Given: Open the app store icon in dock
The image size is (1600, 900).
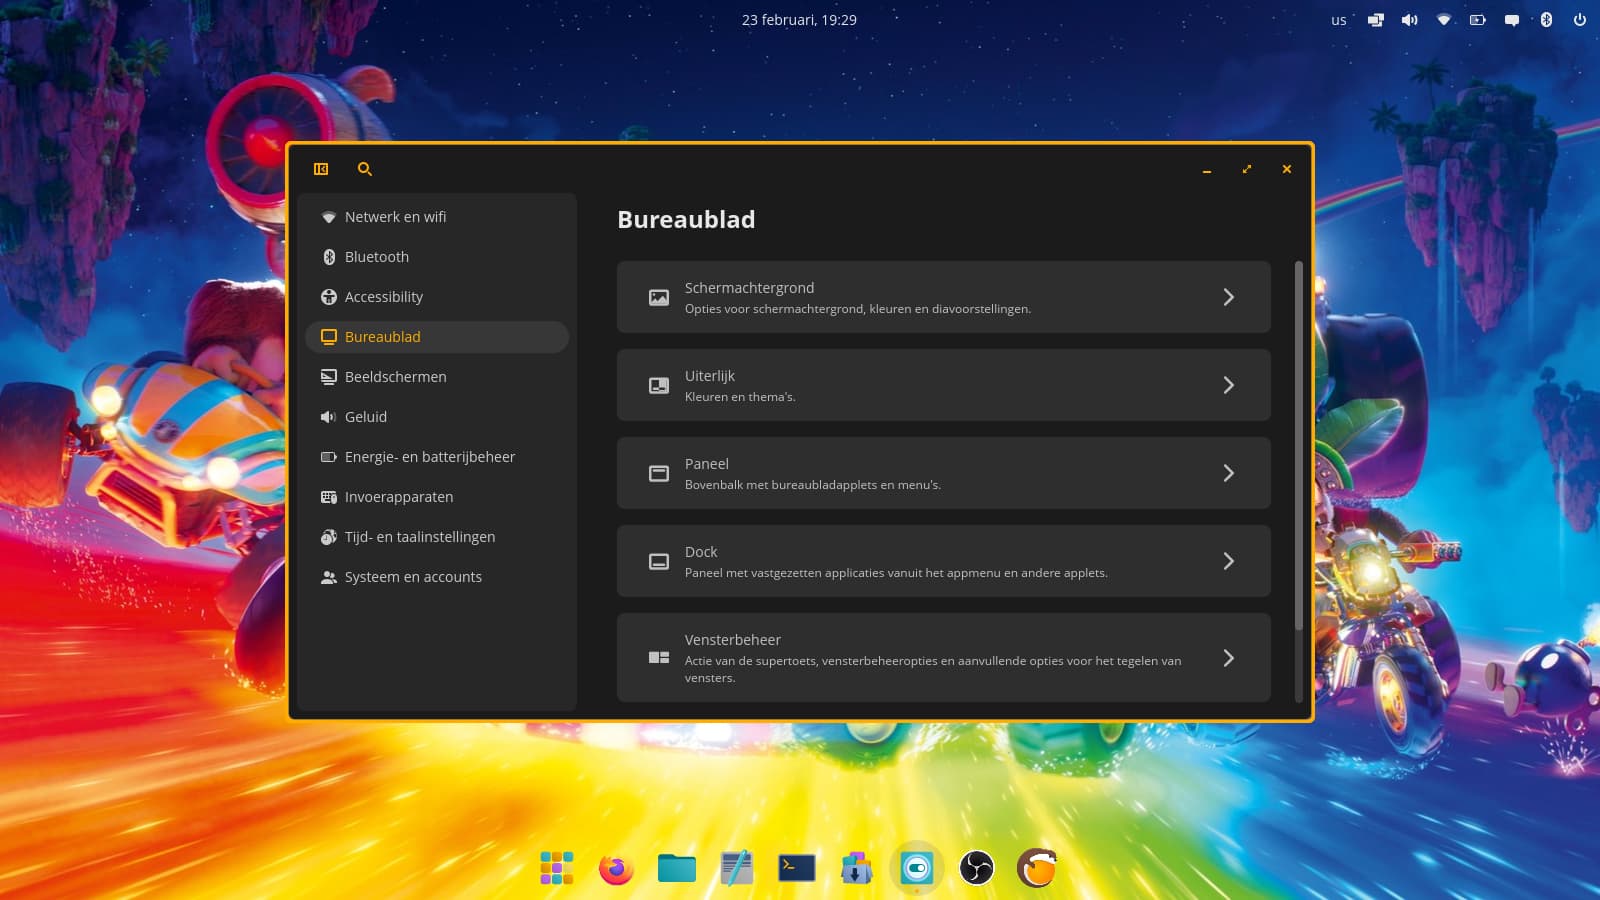Looking at the screenshot, I should point(857,868).
